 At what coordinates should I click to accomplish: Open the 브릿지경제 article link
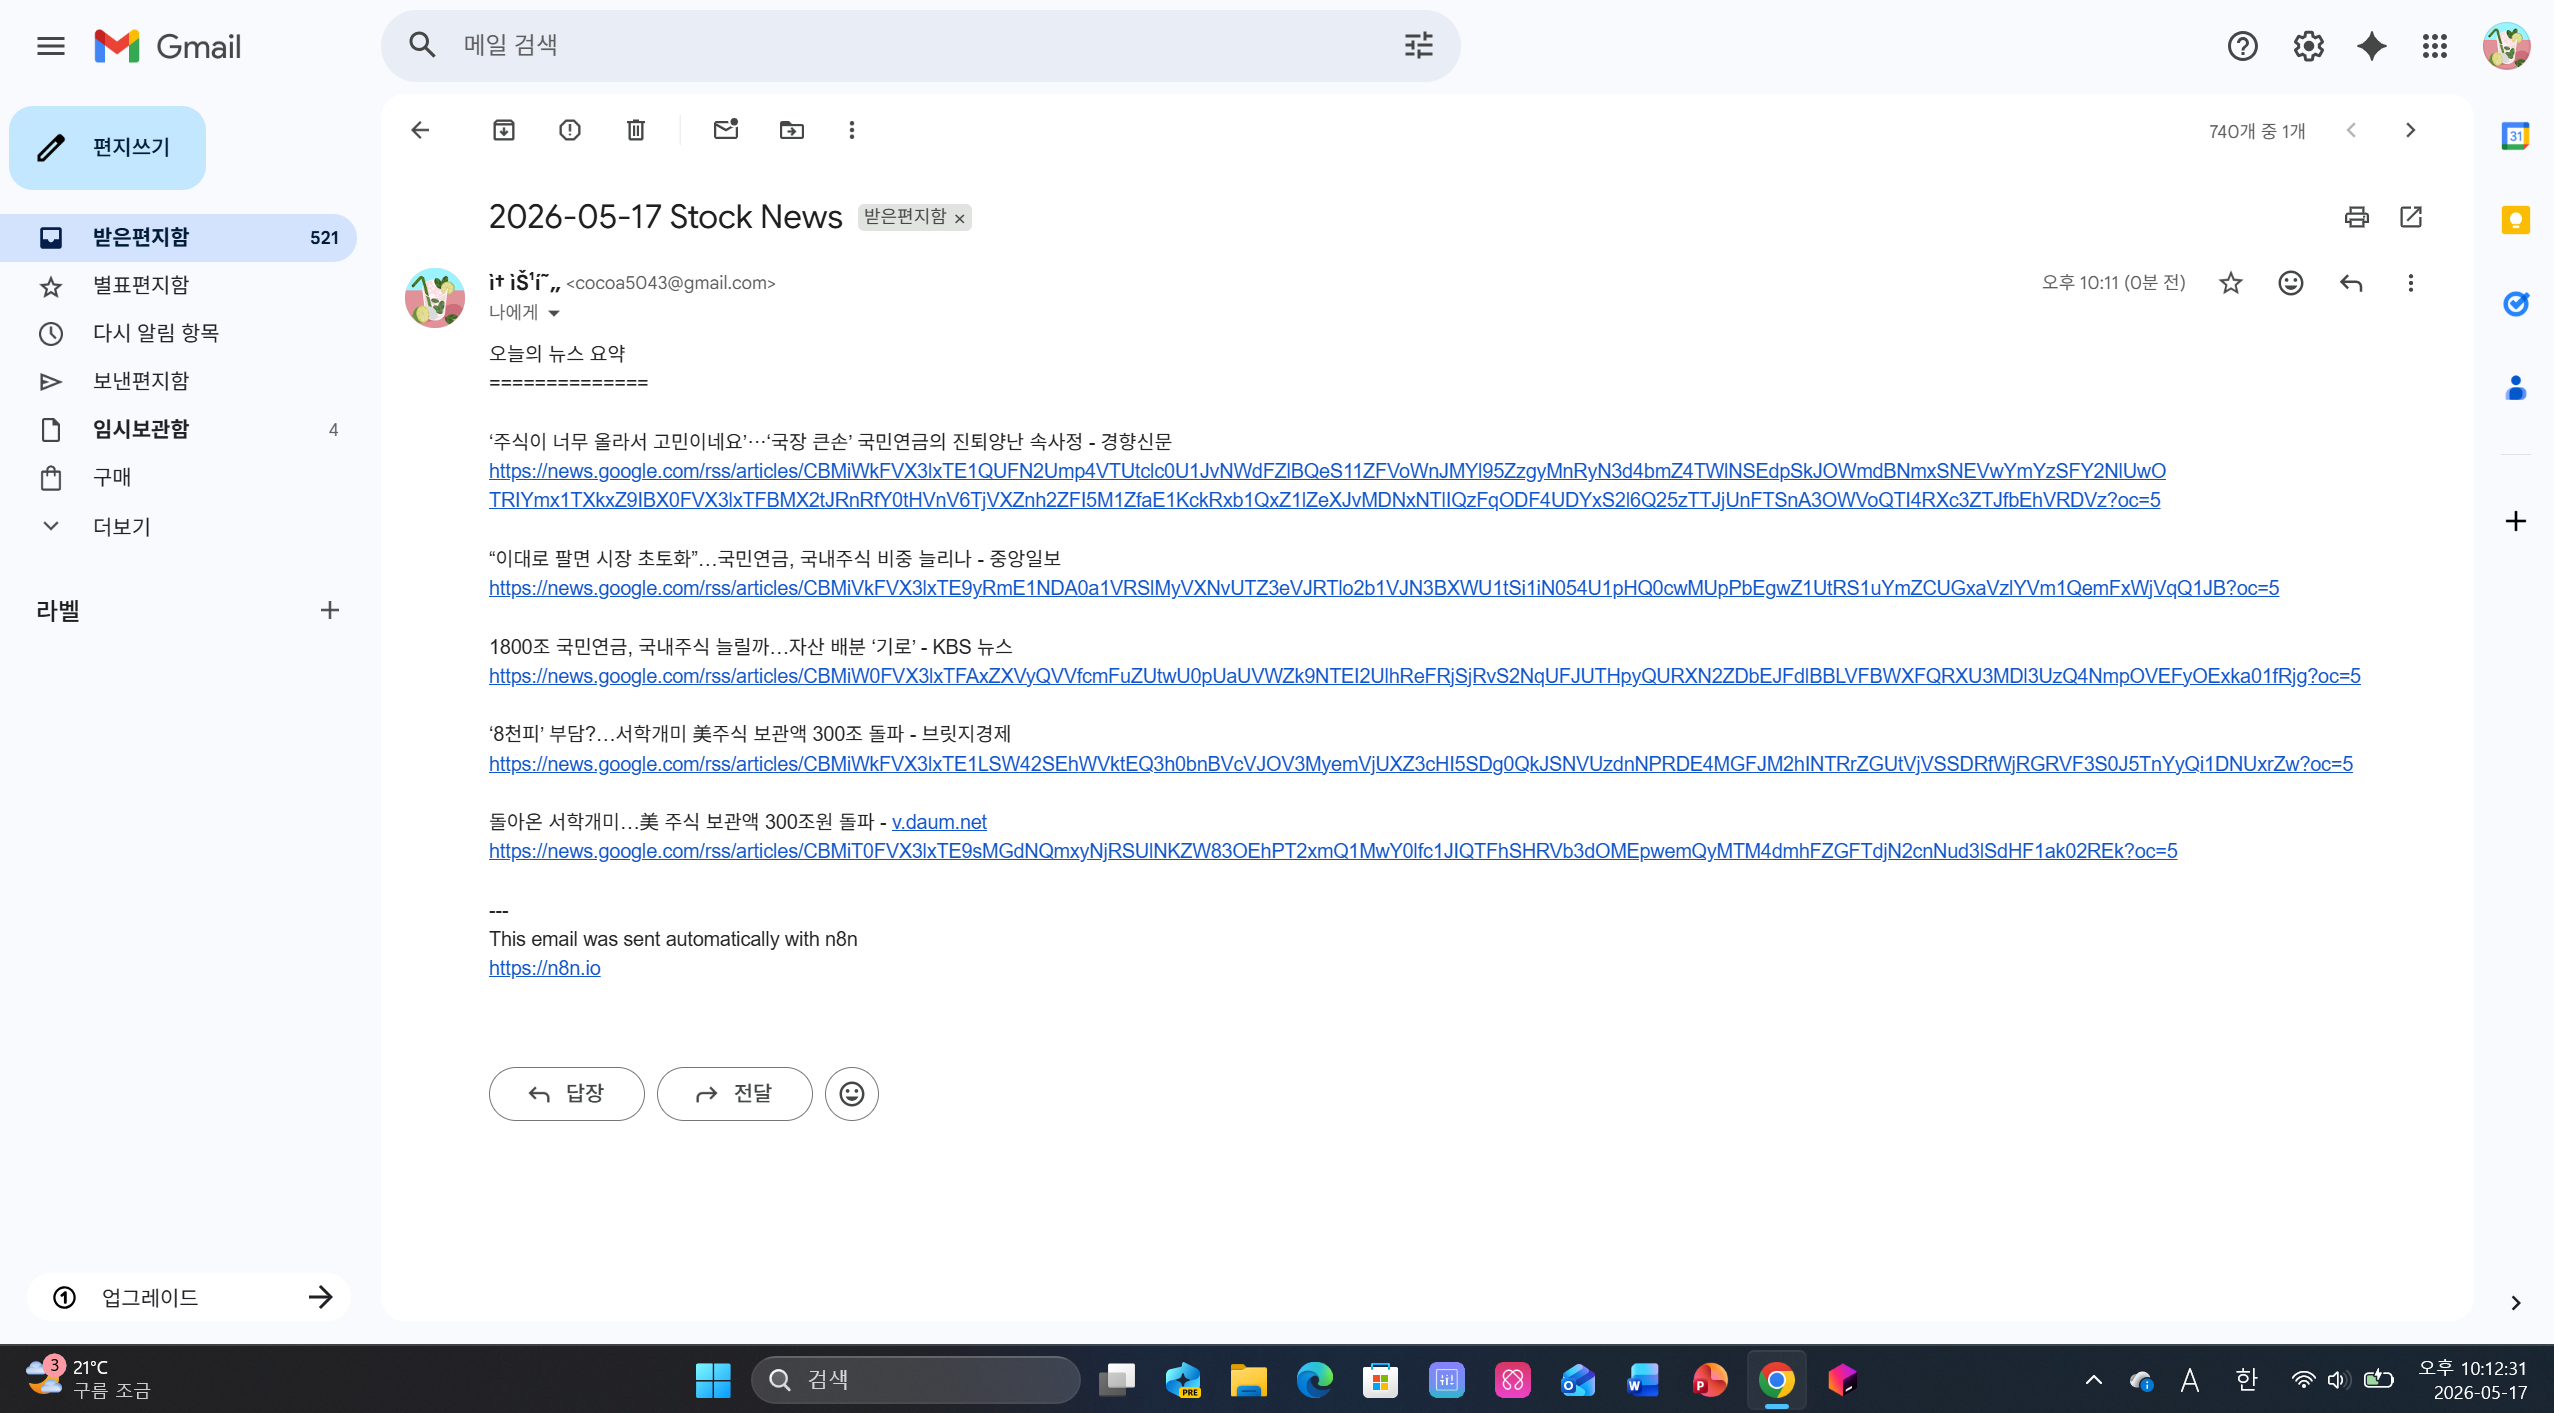pos(1421,764)
